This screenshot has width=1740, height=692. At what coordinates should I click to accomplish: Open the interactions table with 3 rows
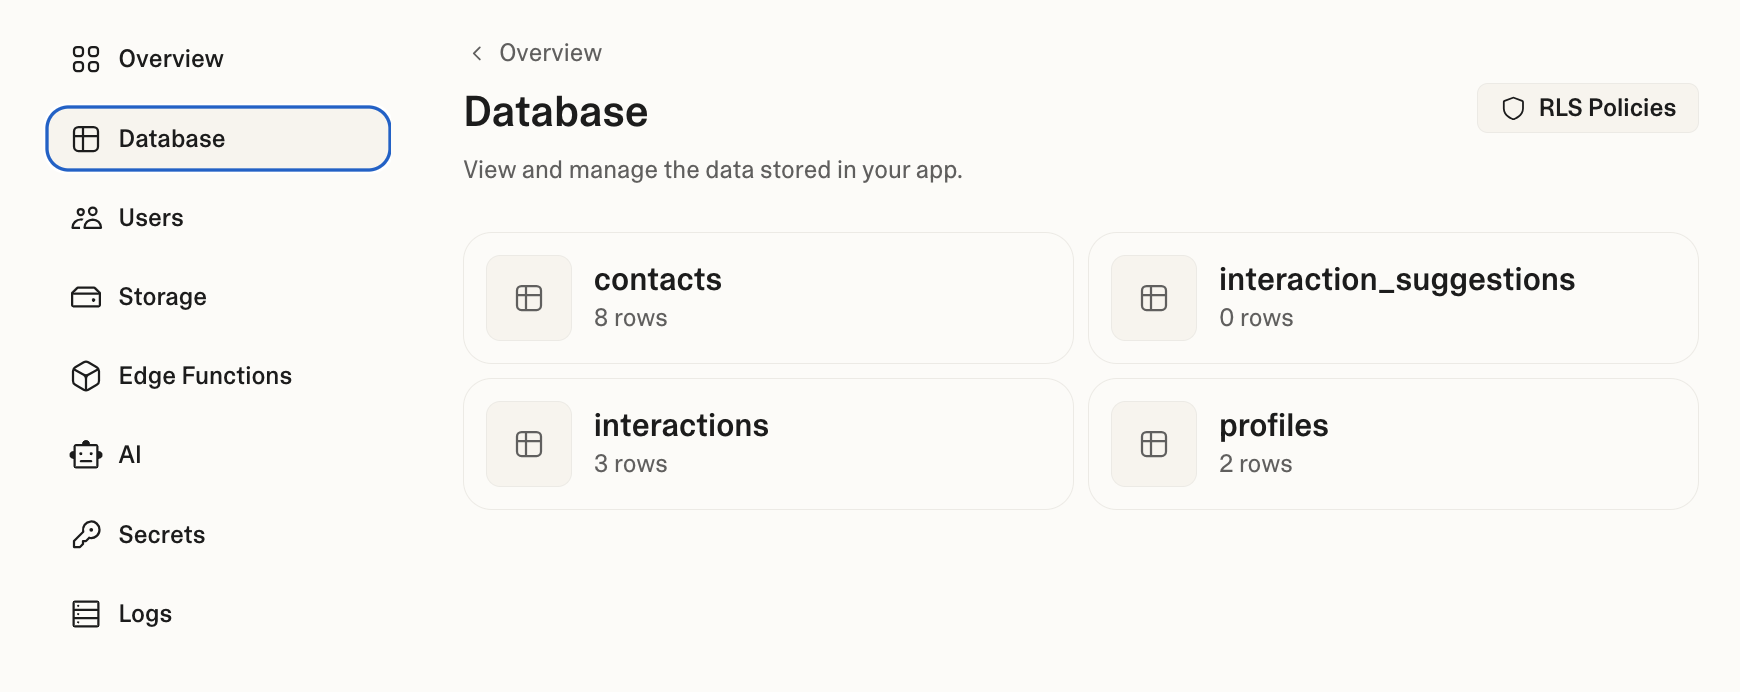tap(768, 444)
